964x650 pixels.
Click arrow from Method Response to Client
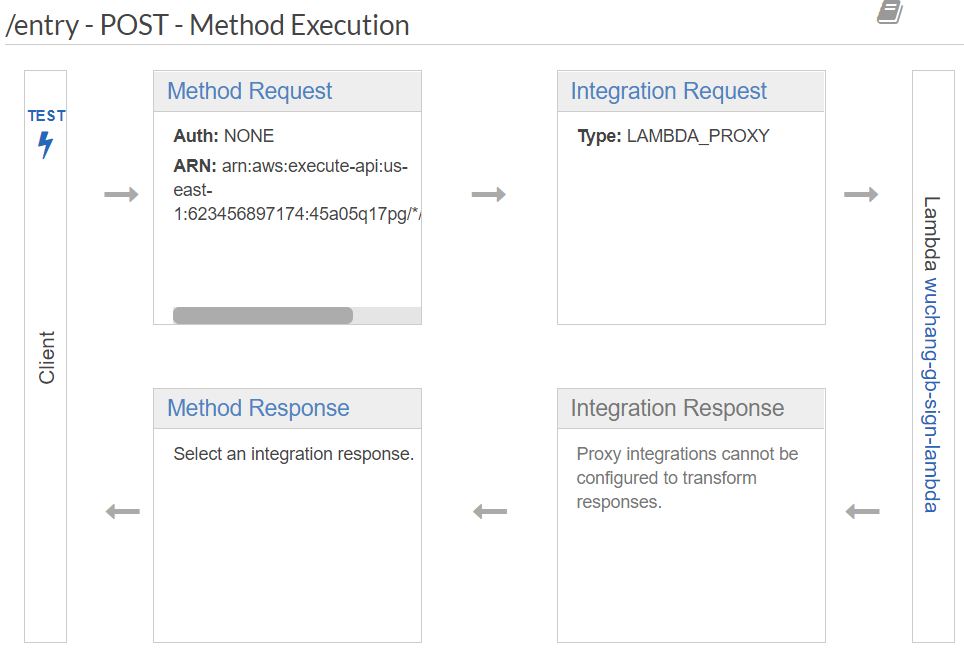(122, 512)
